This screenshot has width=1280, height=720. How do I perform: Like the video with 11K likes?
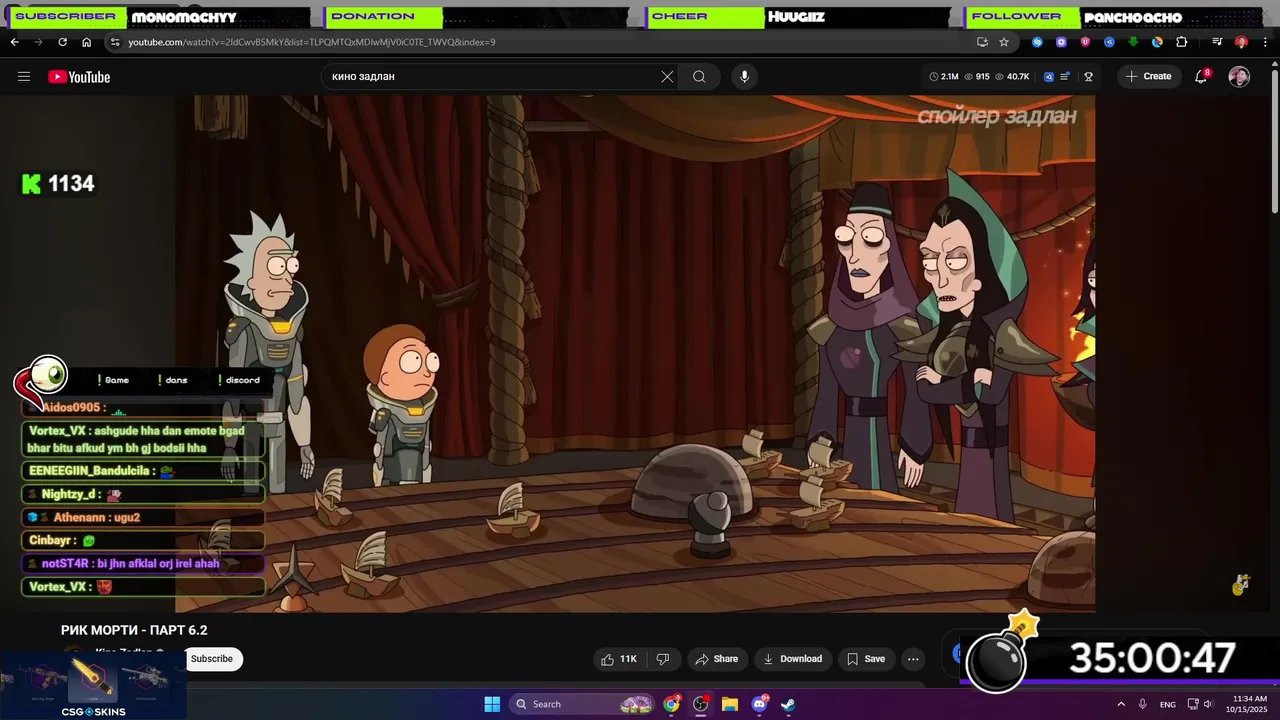click(x=618, y=659)
